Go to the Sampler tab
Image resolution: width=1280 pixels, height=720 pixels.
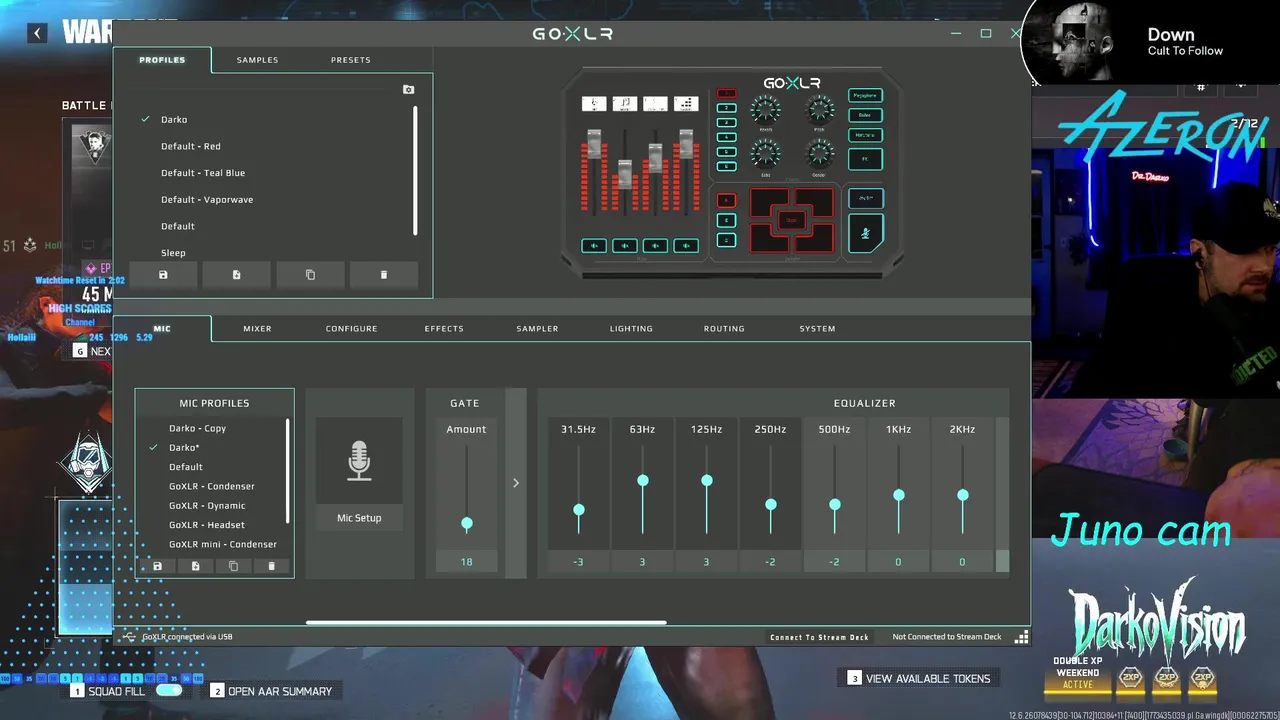(537, 329)
